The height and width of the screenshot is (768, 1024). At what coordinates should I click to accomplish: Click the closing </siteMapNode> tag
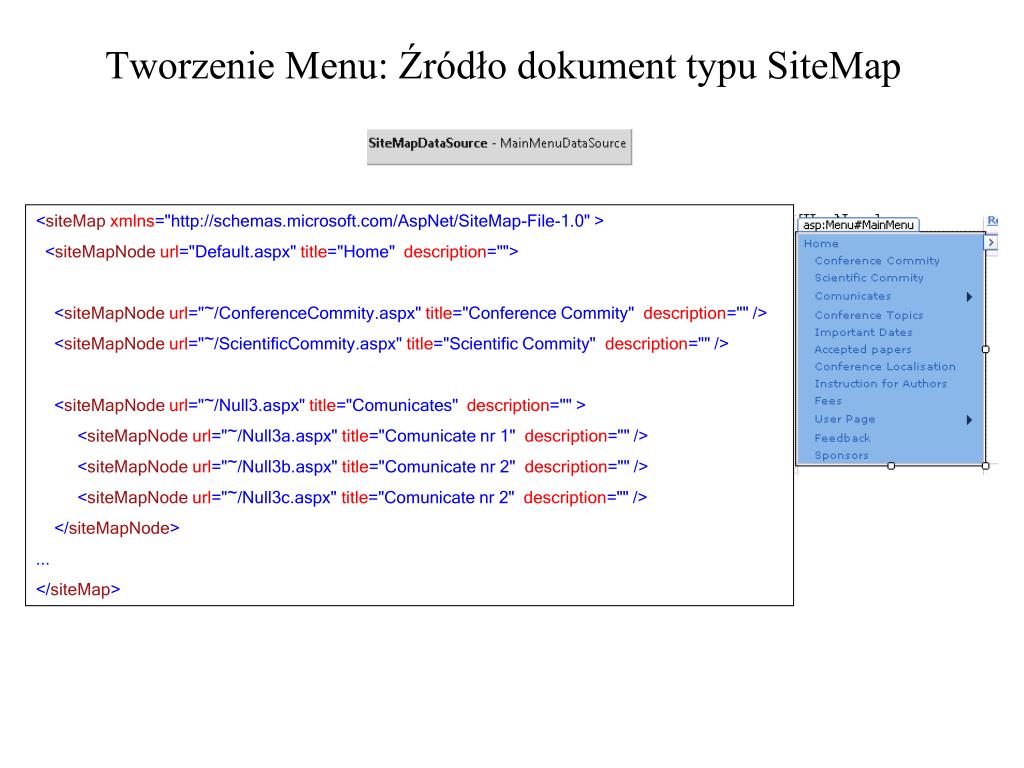tap(117, 528)
